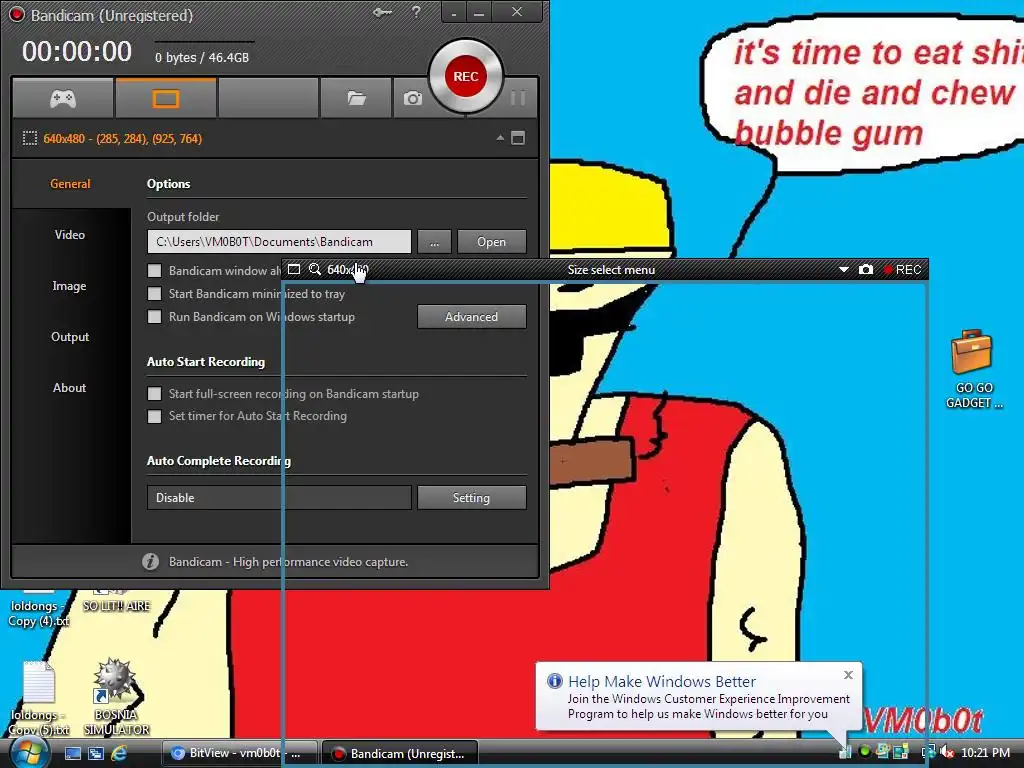Enable Start Bandicam minimized to tray
This screenshot has width=1024, height=768.
click(155, 294)
